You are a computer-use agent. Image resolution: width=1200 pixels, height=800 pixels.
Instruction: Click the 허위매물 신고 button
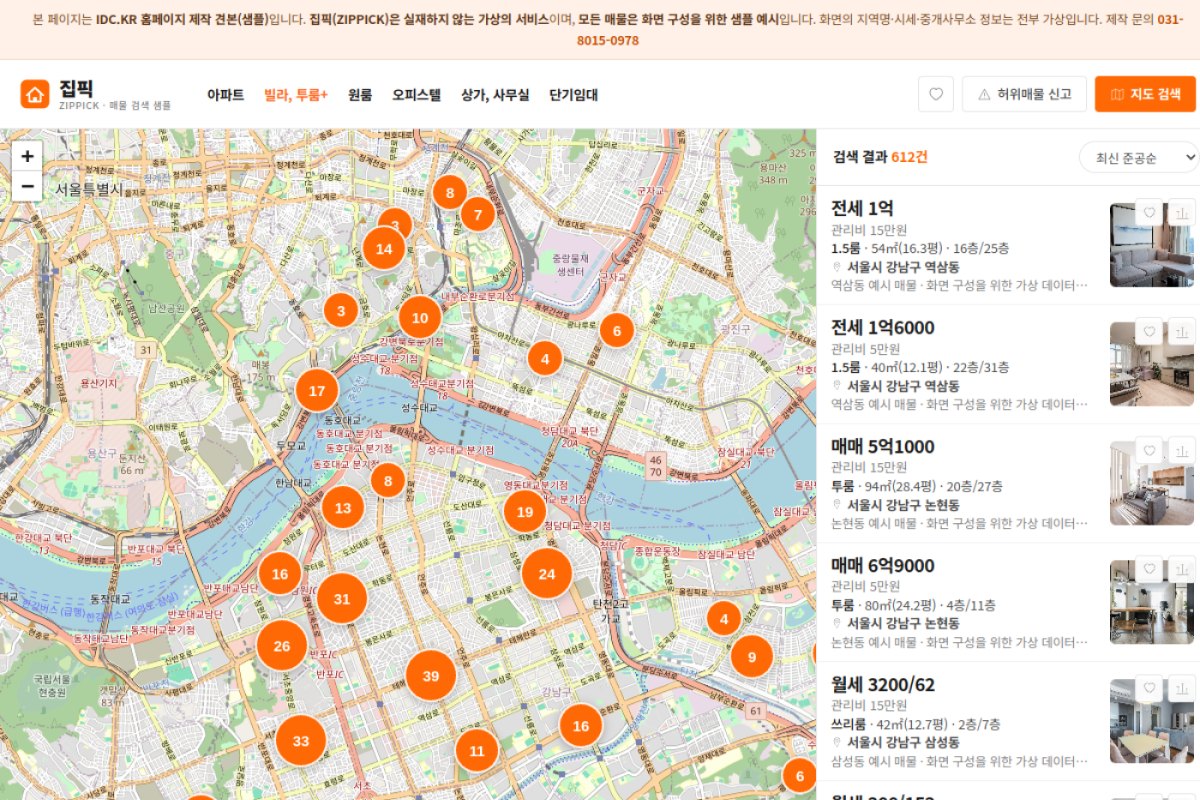1024,94
